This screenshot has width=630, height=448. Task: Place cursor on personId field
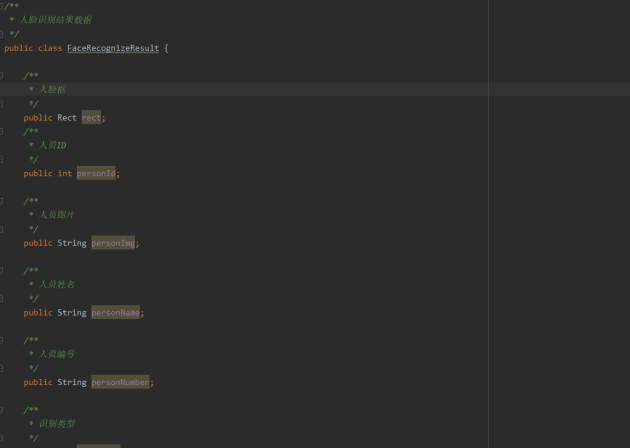(x=96, y=173)
